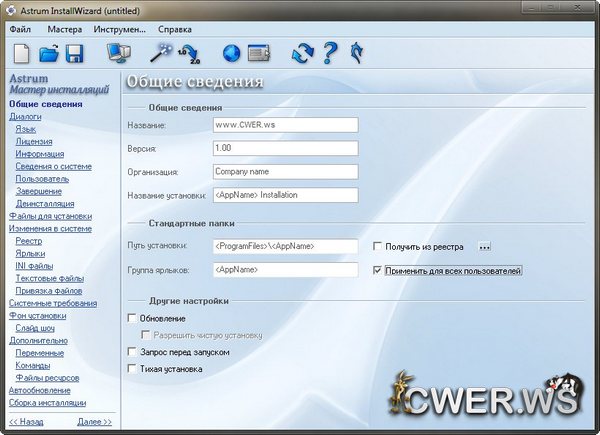Select Лицензия in the sidebar tree
This screenshot has height=435, width=600.
click(x=34, y=142)
